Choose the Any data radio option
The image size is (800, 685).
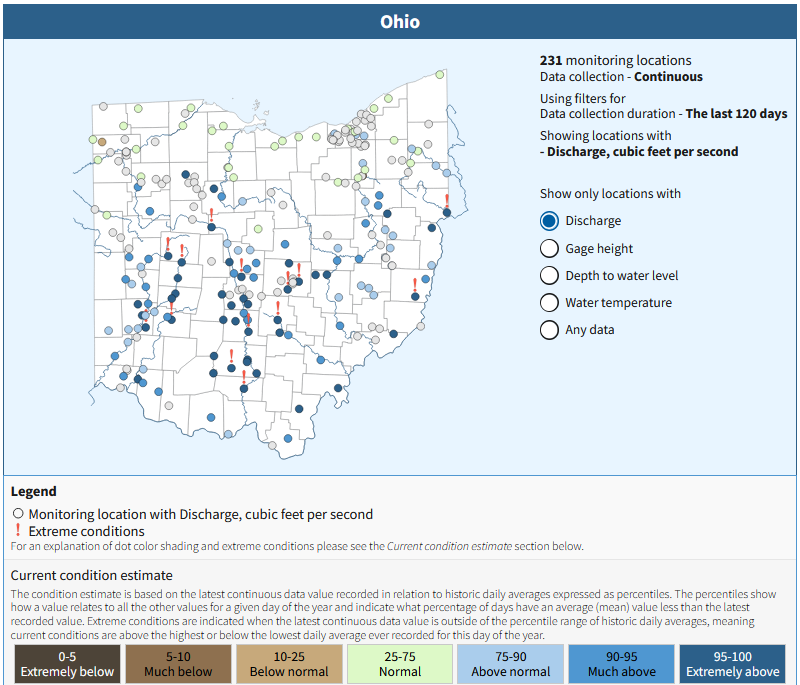pyautogui.click(x=549, y=329)
